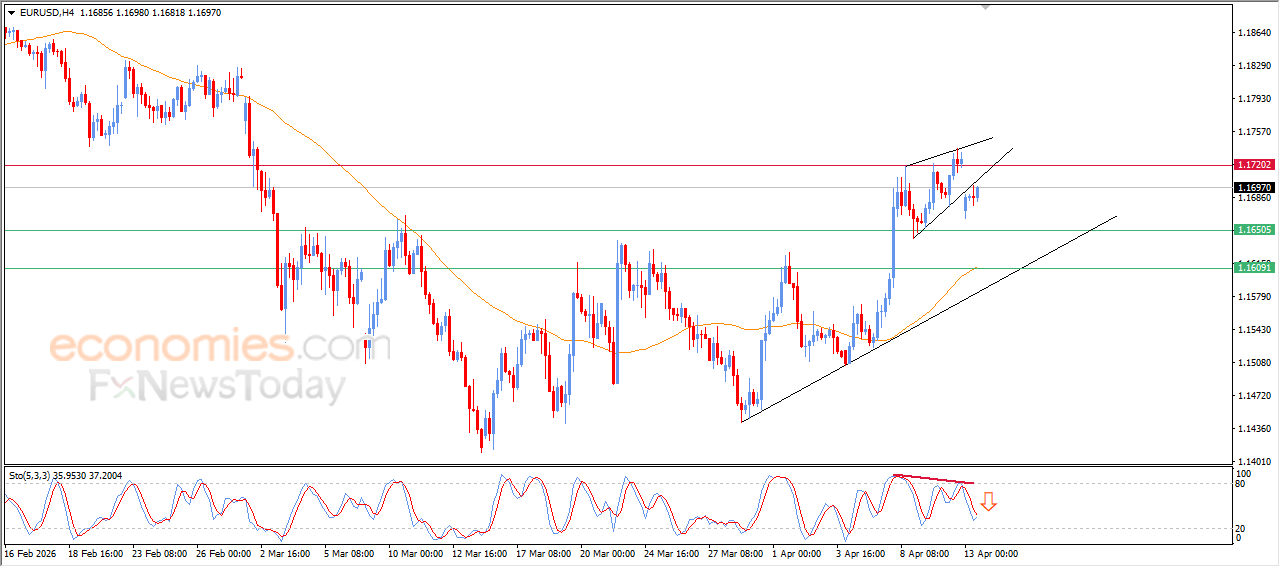Select the black 1.16970 current price label
Screen dimensions: 1280x567
point(1253,188)
